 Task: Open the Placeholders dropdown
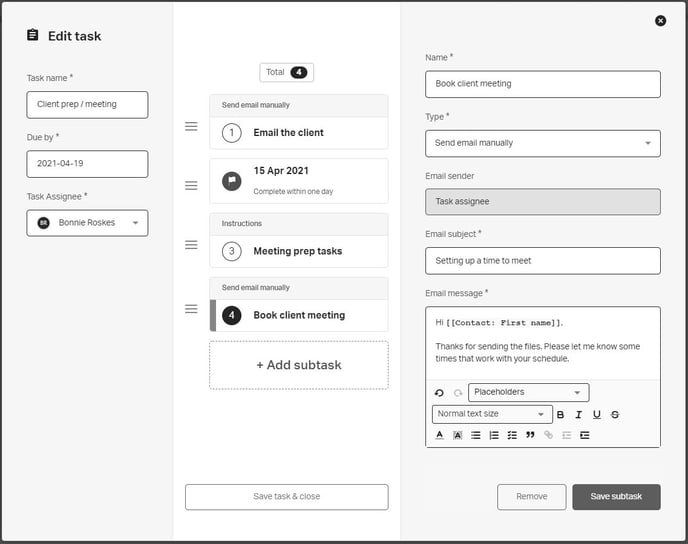point(528,393)
